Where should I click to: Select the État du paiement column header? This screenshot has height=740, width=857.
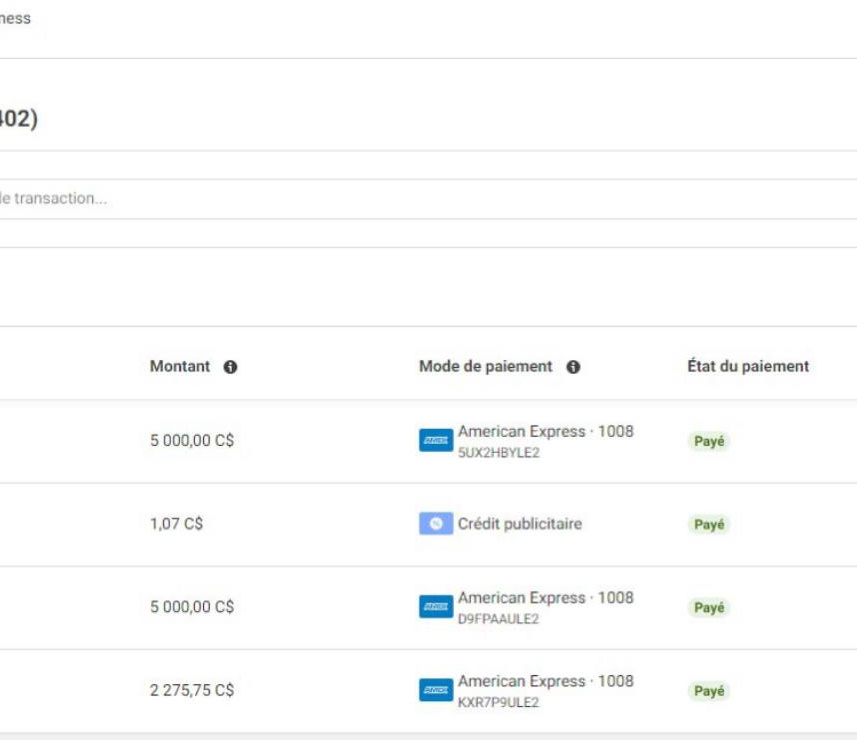tap(748, 367)
